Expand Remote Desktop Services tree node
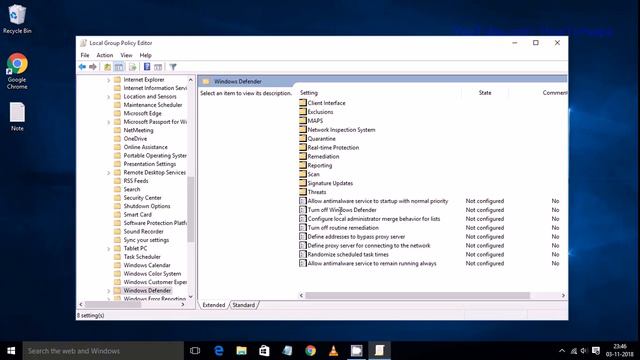The height and width of the screenshot is (360, 640). tap(109, 173)
